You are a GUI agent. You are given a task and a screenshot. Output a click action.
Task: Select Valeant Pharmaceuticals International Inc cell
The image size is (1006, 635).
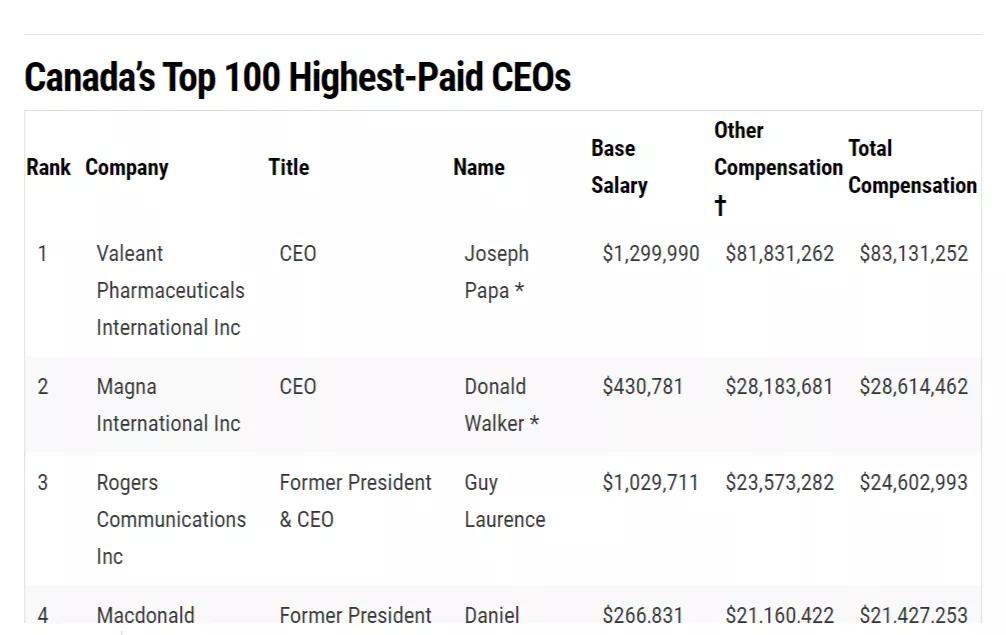coord(170,290)
